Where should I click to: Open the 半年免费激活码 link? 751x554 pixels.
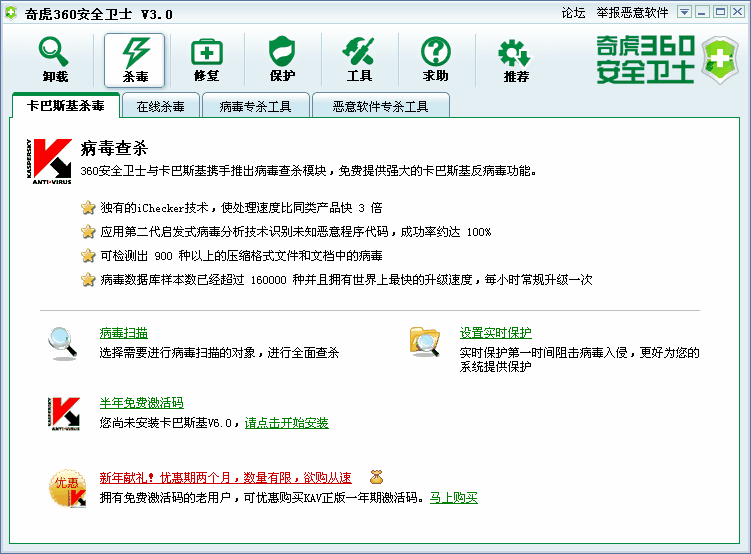click(142, 403)
